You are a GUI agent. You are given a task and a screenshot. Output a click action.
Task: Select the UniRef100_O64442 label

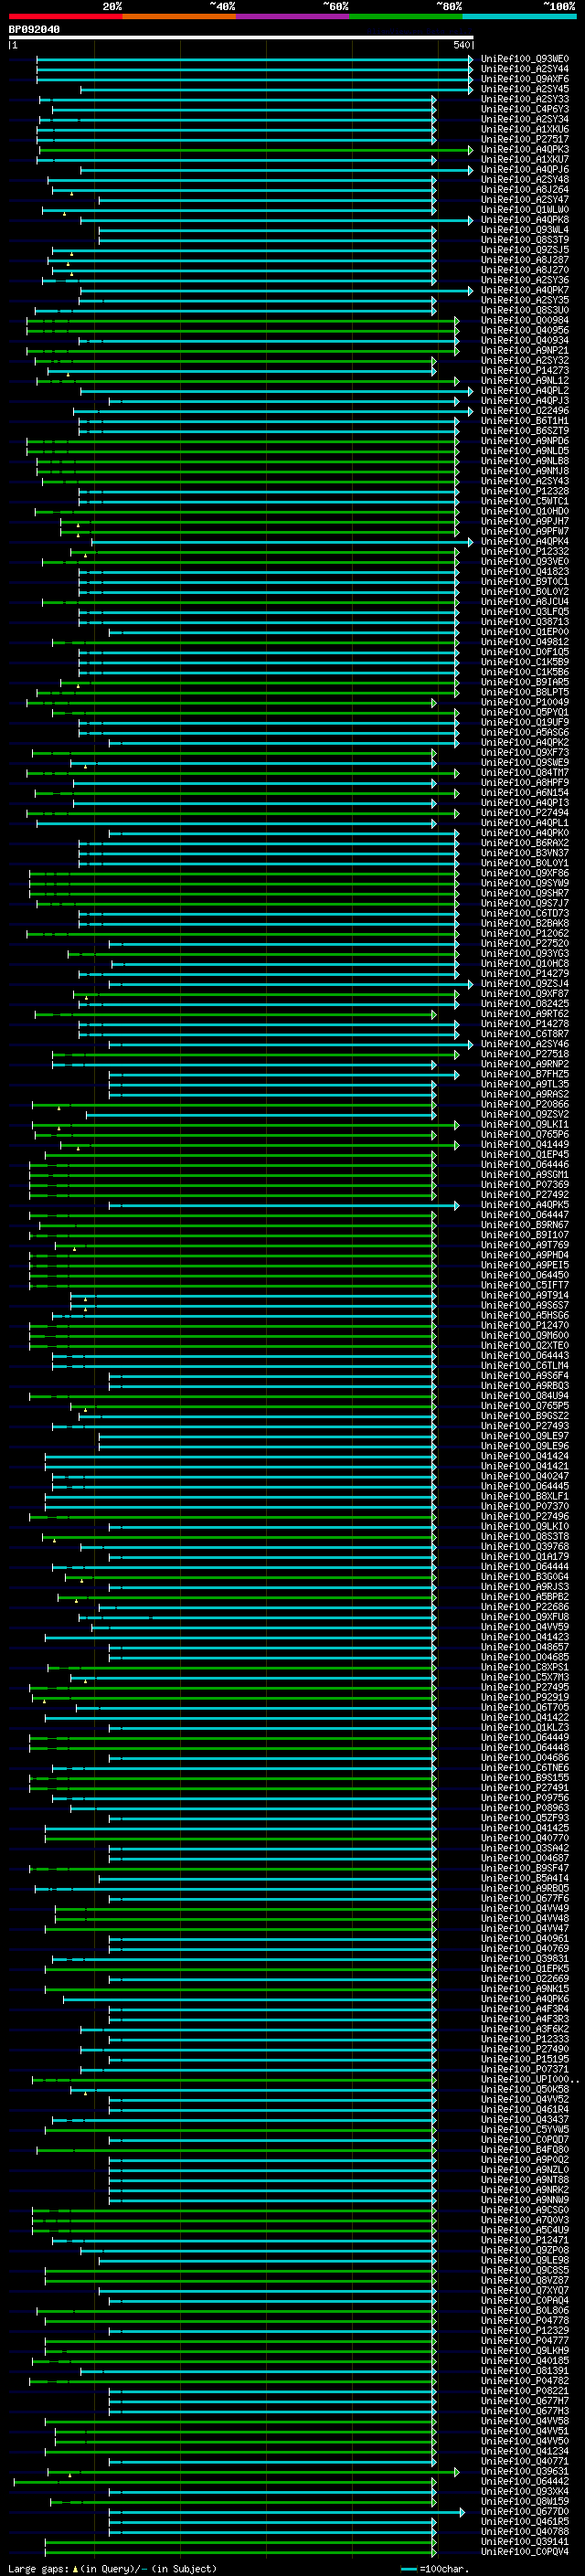[x=525, y=2482]
